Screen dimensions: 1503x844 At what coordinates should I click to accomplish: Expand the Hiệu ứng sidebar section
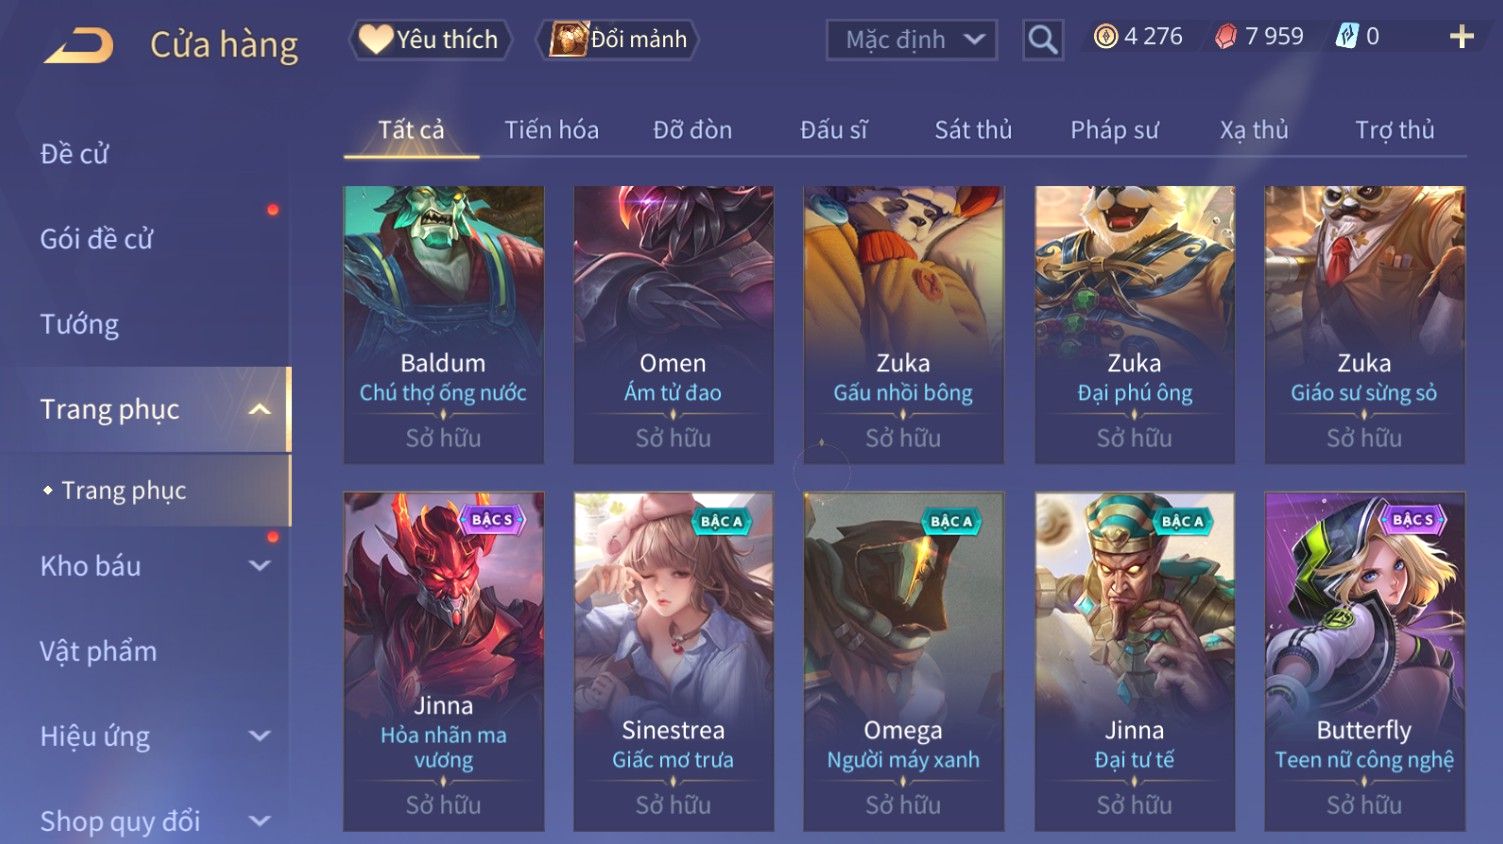pos(259,736)
